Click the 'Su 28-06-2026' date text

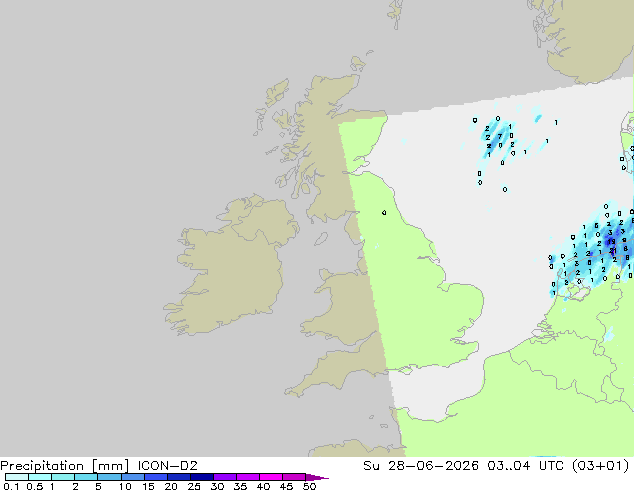(421, 466)
